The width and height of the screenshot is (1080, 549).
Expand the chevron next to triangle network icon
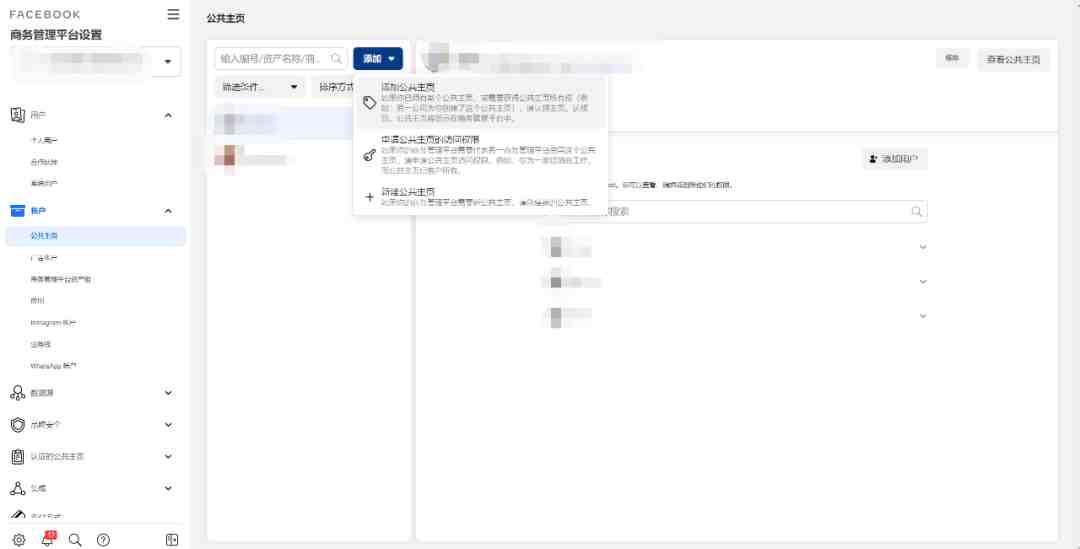tap(168, 488)
